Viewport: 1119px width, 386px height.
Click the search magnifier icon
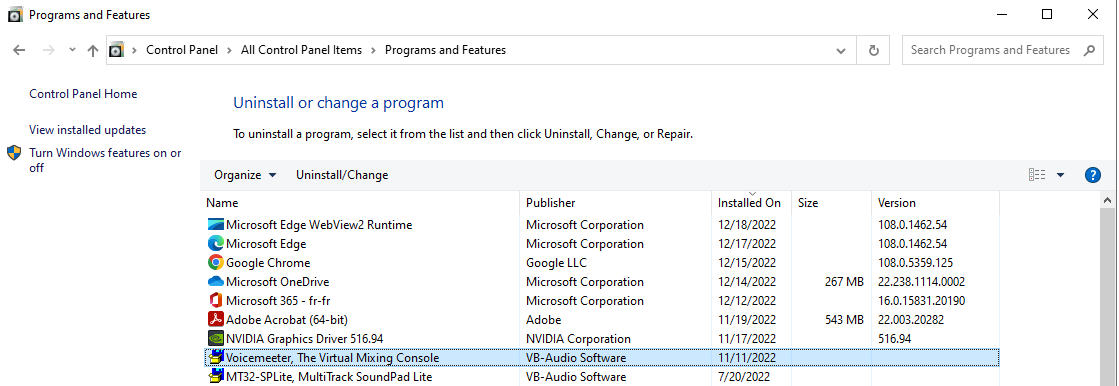tap(1089, 50)
